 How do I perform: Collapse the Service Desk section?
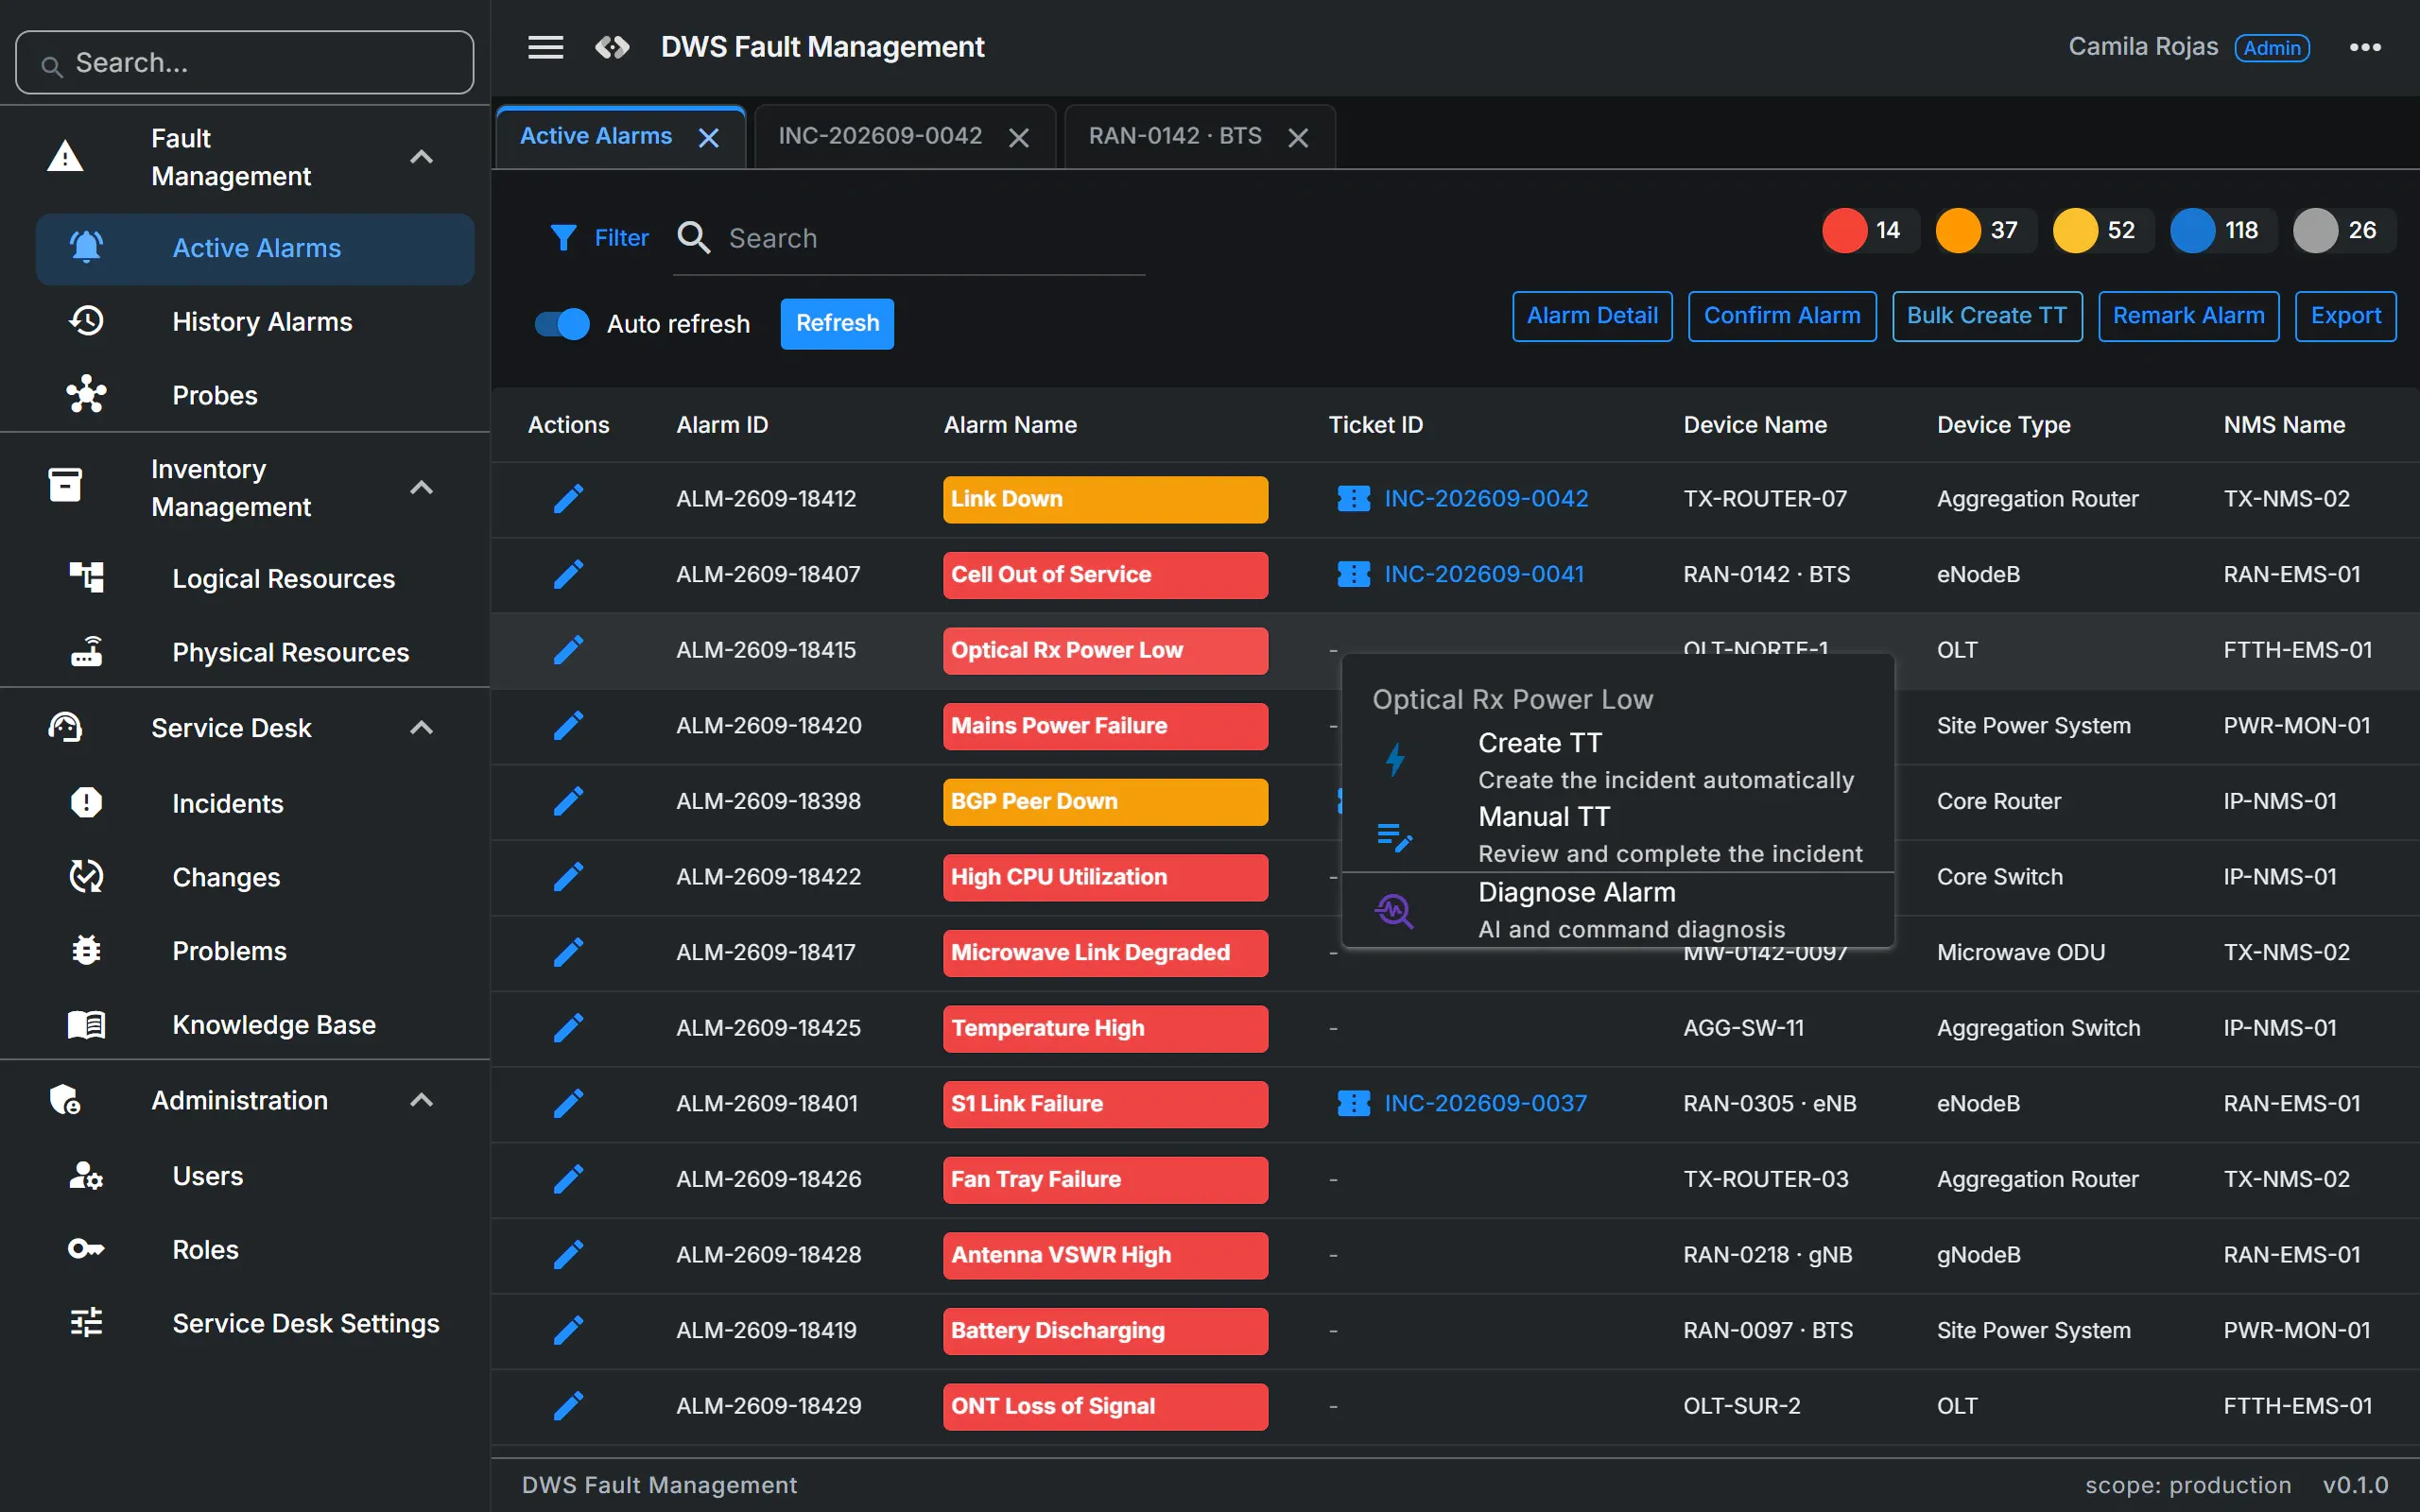tap(422, 728)
